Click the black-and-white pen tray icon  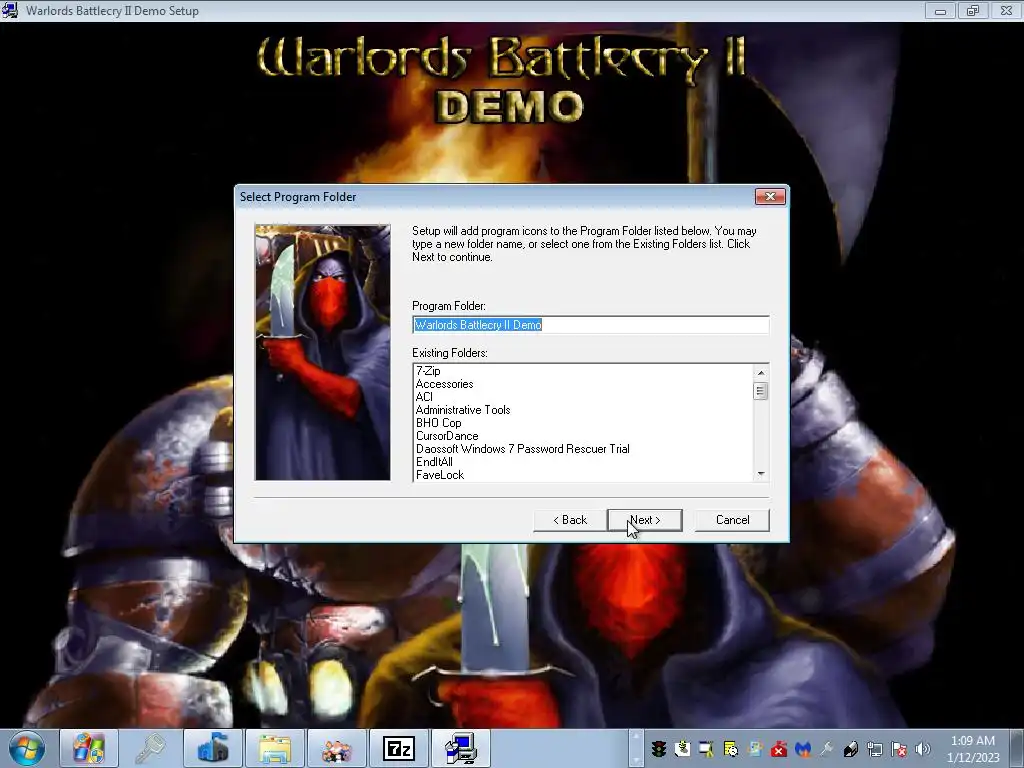coord(851,749)
